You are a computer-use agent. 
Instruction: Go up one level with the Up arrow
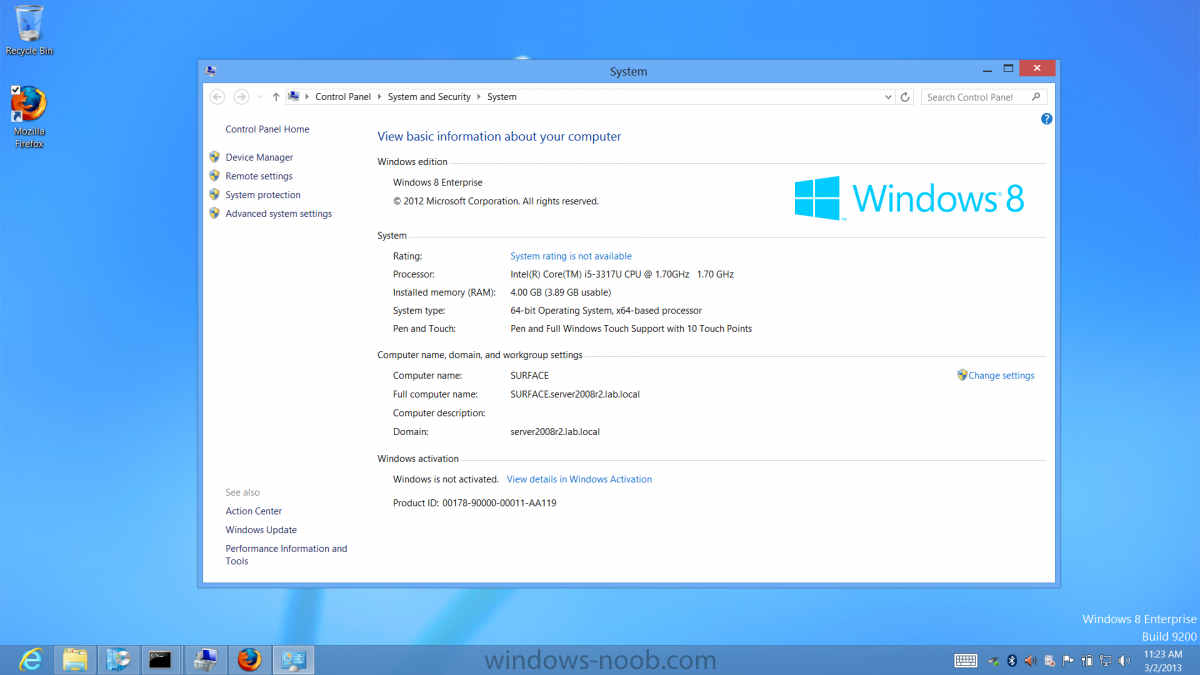click(276, 97)
